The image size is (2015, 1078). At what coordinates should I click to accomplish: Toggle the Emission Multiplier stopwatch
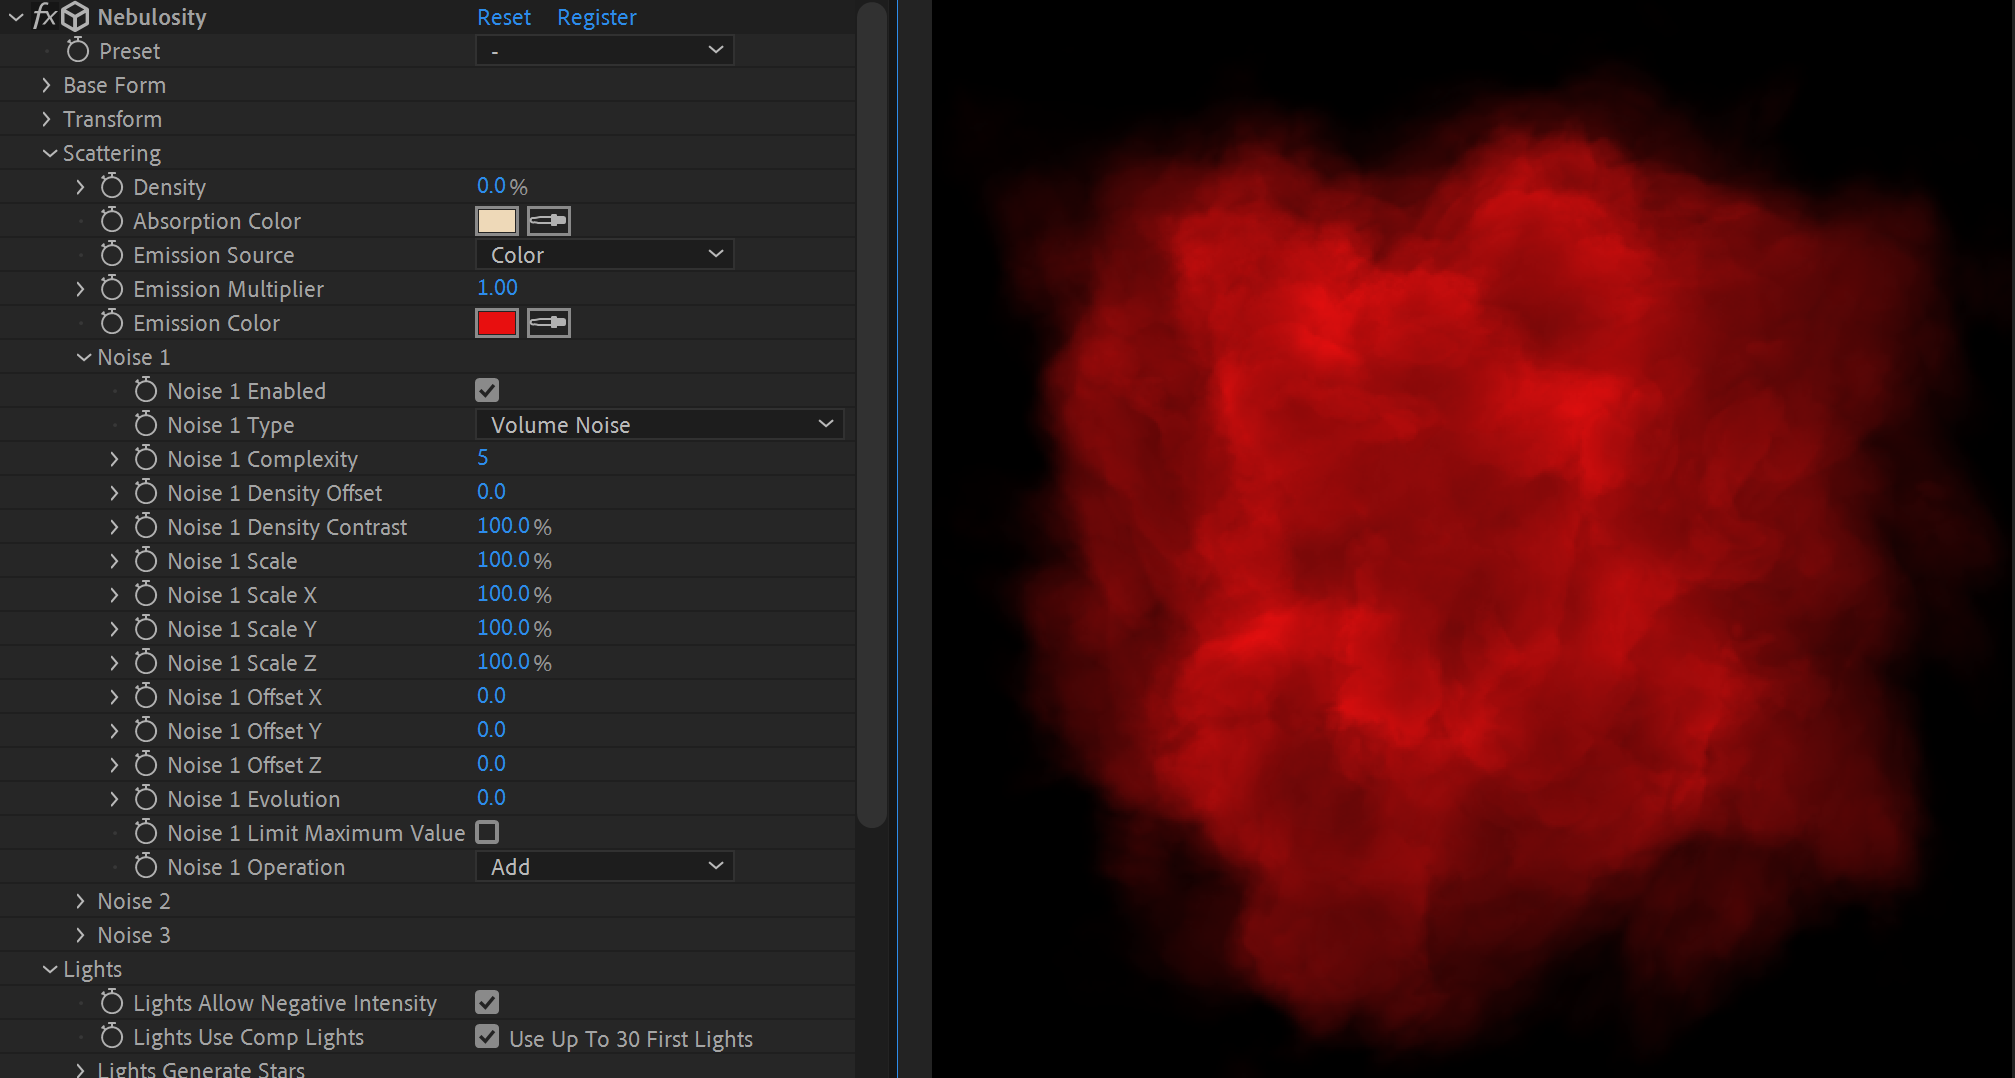click(x=112, y=288)
